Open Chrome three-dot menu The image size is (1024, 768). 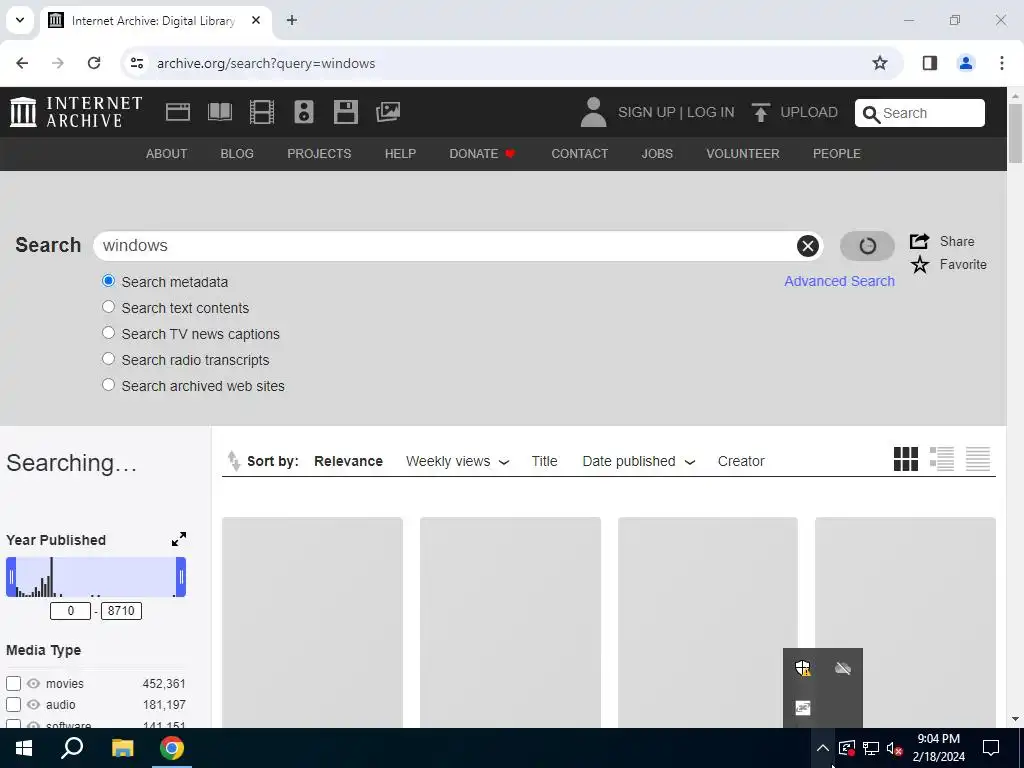pyautogui.click(x=1001, y=63)
